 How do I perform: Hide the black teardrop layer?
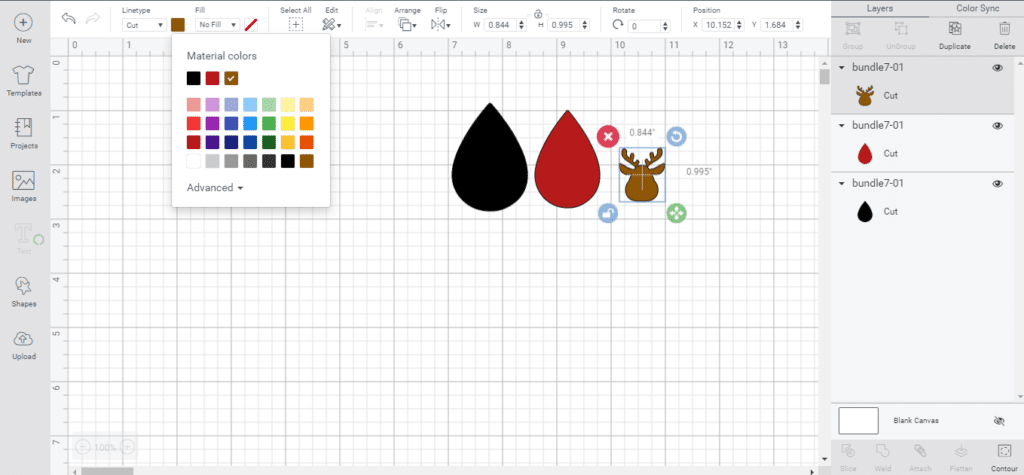click(997, 184)
